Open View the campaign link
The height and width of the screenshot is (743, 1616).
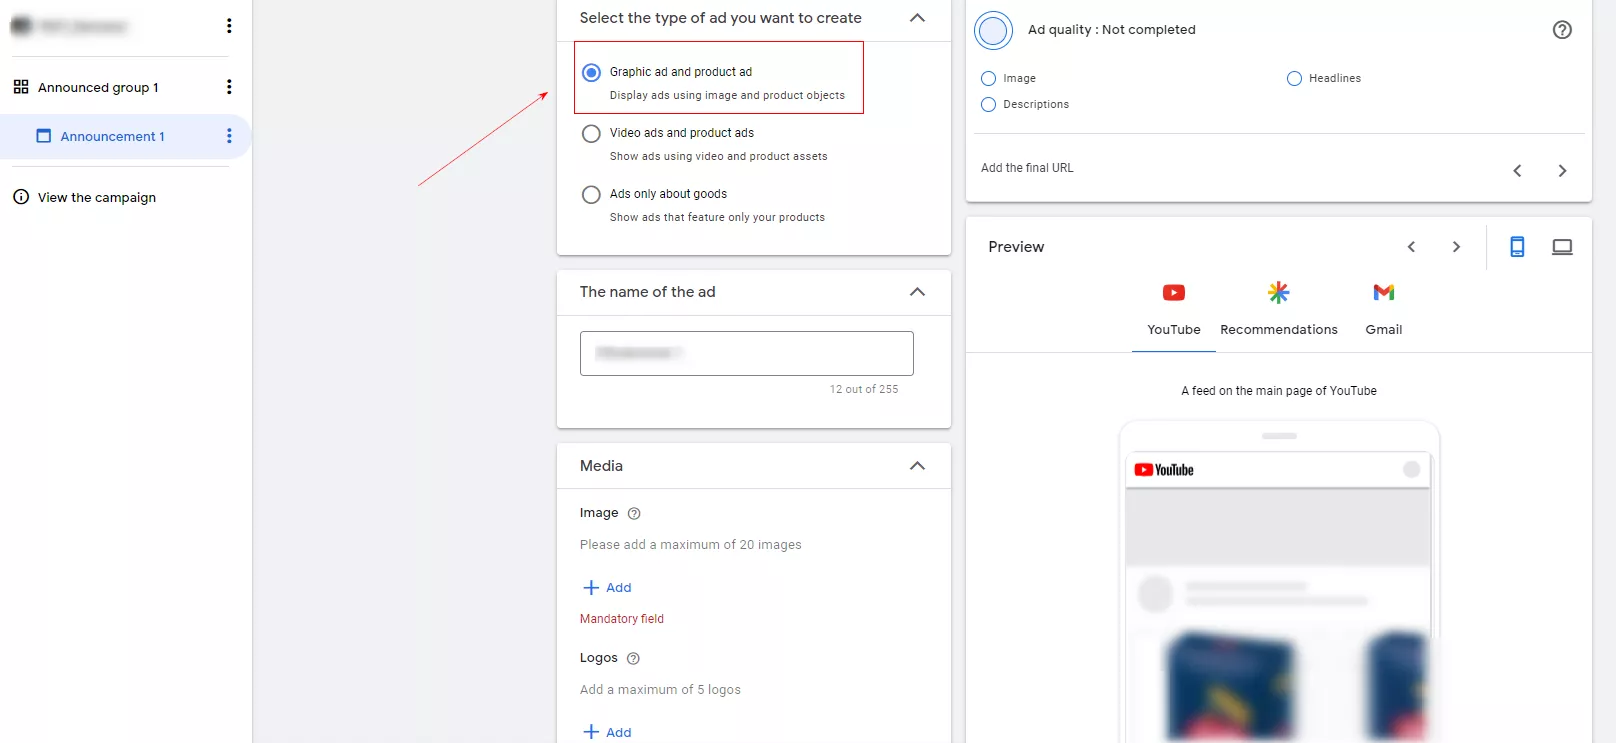click(x=97, y=198)
